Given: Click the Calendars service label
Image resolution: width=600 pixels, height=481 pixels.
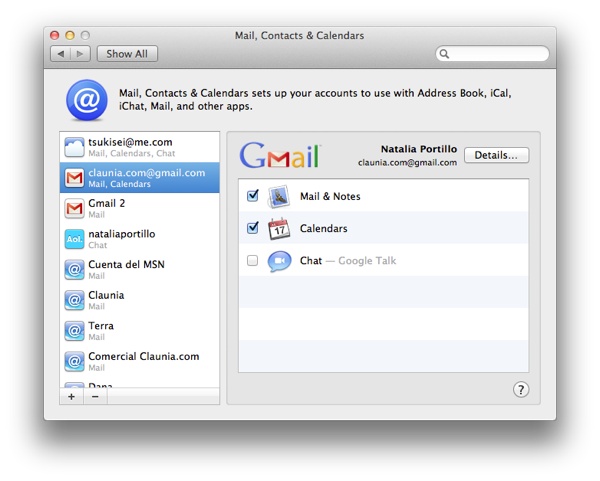Looking at the screenshot, I should pyautogui.click(x=324, y=228).
